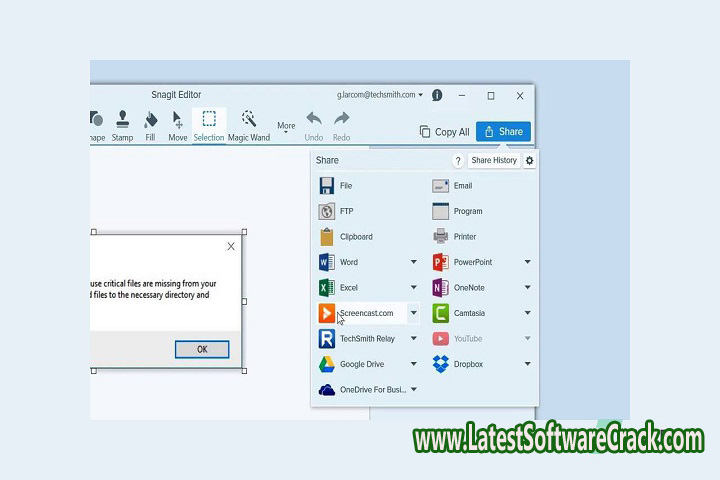Screen dimensions: 720x480
Task: Click the share help question mark
Action: point(458,160)
